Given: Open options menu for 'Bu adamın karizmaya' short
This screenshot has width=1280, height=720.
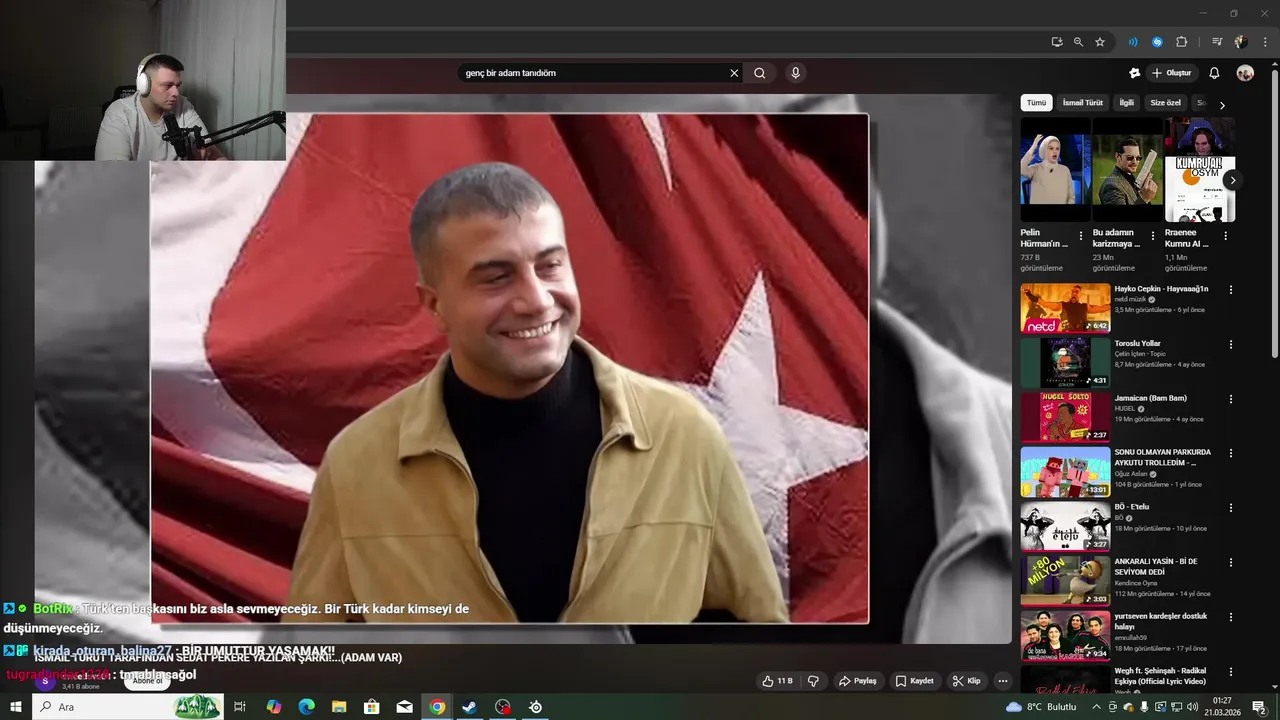Looking at the screenshot, I should coord(1152,237).
